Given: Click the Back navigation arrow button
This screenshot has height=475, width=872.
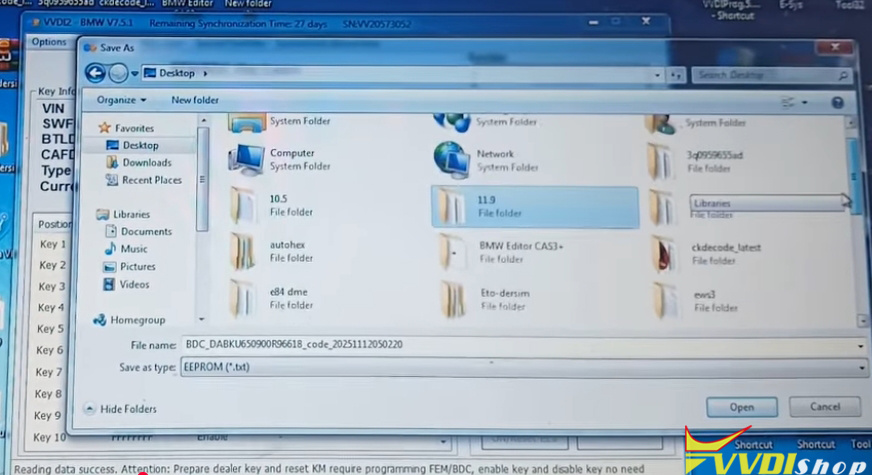Looking at the screenshot, I should click(96, 73).
